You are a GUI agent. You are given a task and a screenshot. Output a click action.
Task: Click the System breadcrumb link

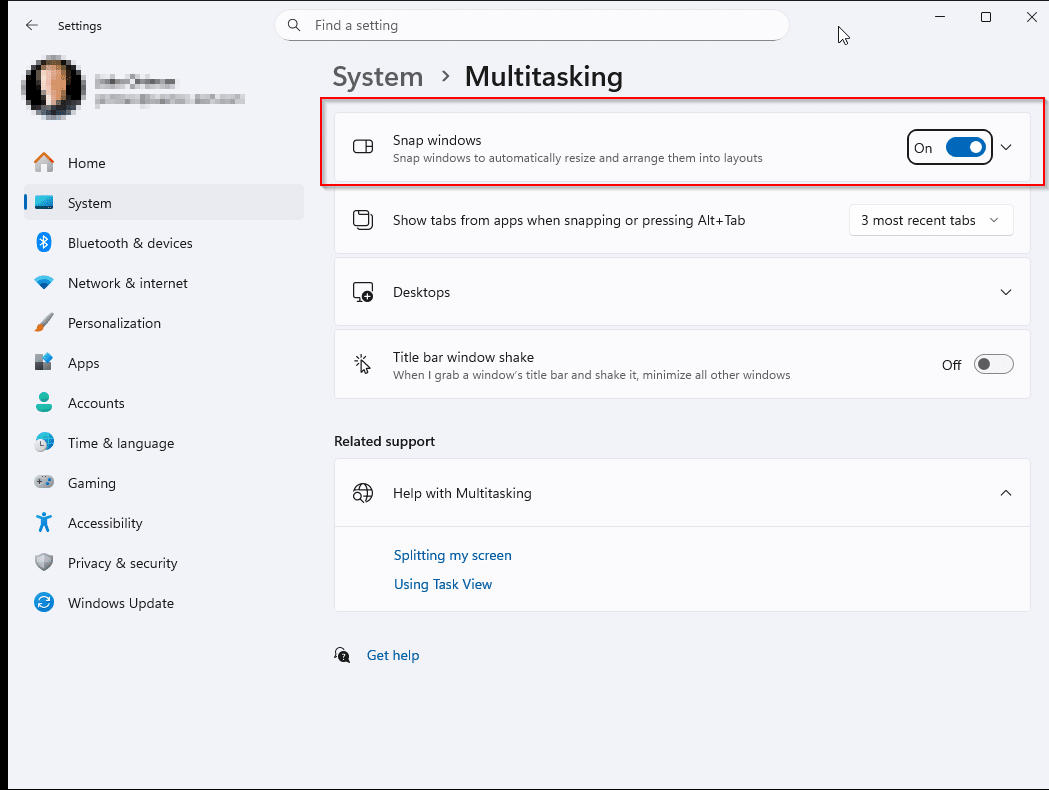[378, 76]
